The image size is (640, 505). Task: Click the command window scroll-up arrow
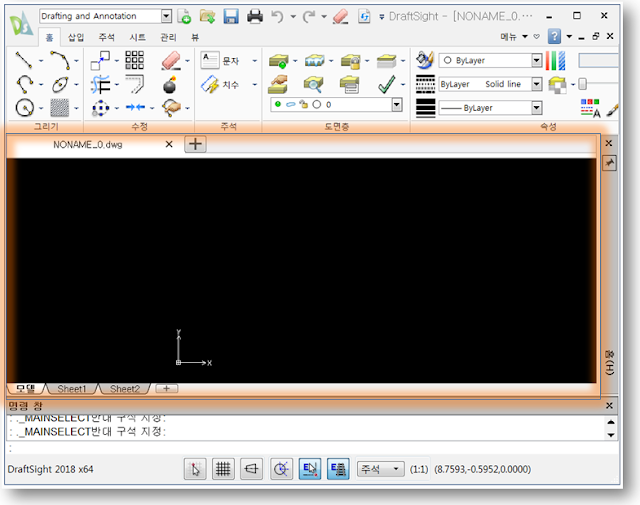(x=611, y=422)
